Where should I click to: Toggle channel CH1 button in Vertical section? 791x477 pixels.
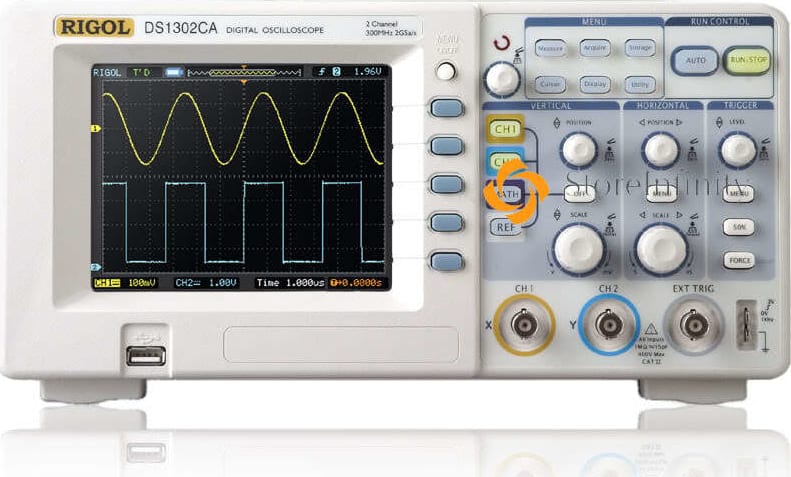click(505, 129)
